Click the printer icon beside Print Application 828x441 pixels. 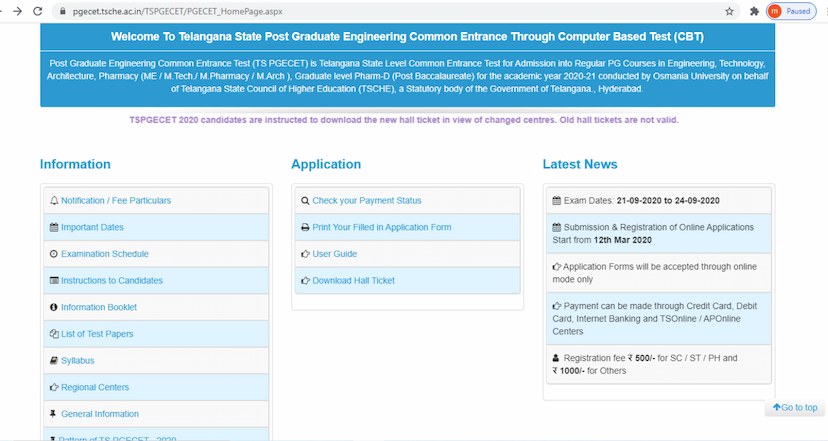305,228
